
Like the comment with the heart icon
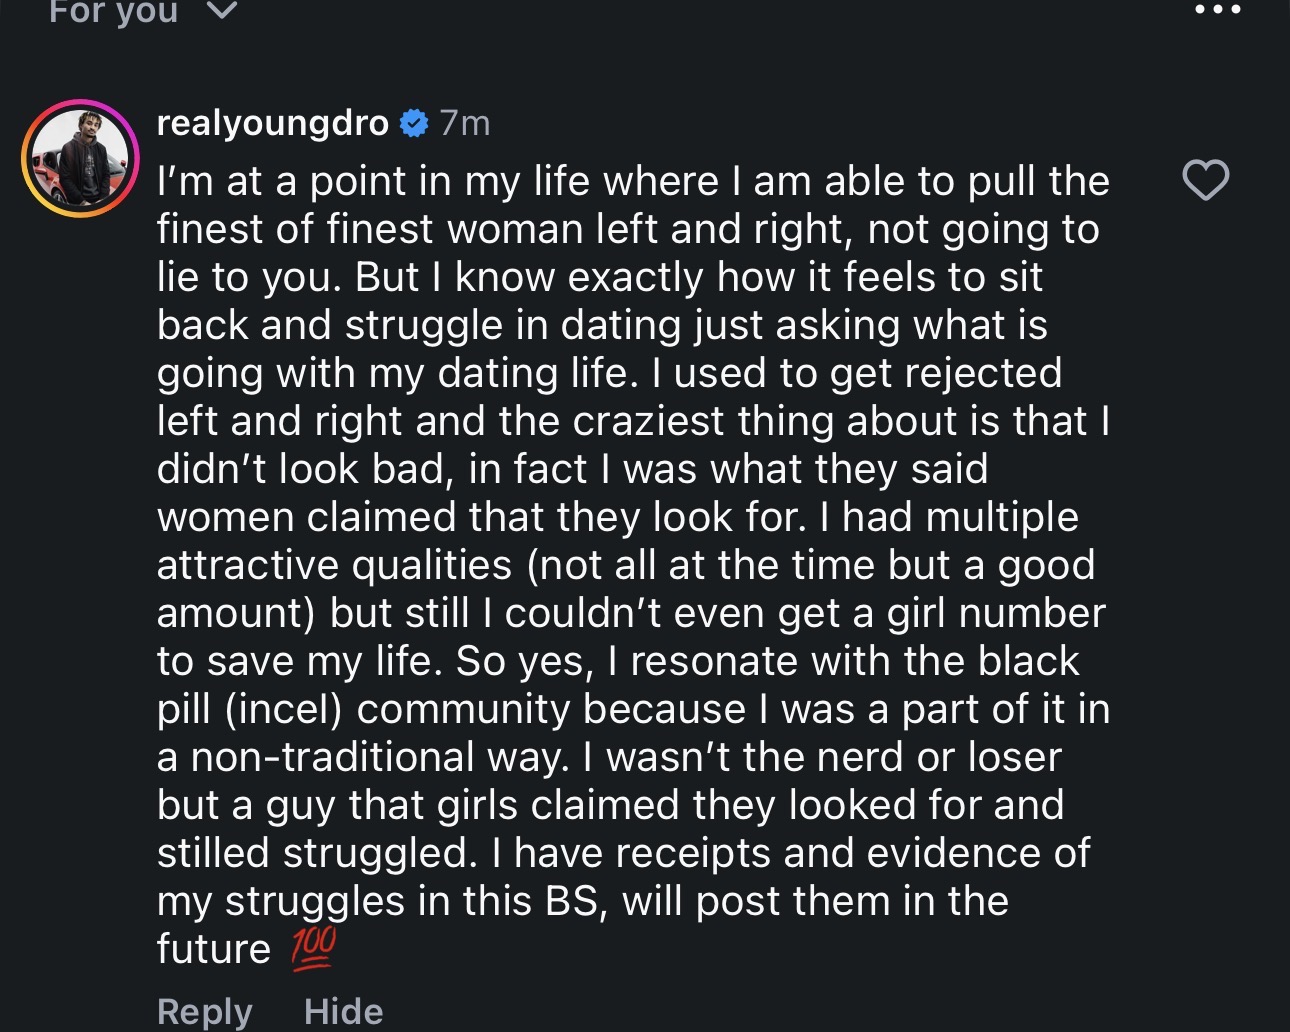tap(1205, 180)
